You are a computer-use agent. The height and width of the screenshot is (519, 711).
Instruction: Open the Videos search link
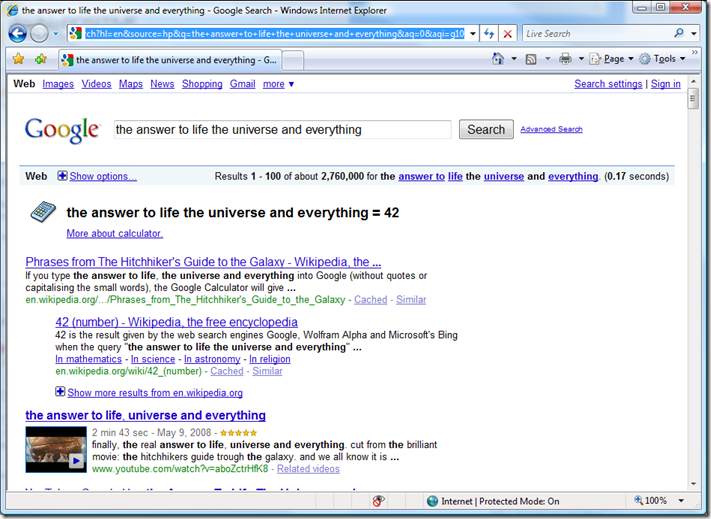96,84
